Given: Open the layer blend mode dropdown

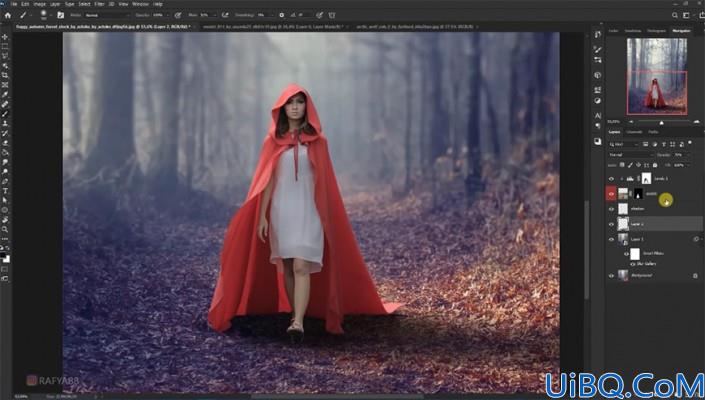Looking at the screenshot, I should [x=630, y=155].
